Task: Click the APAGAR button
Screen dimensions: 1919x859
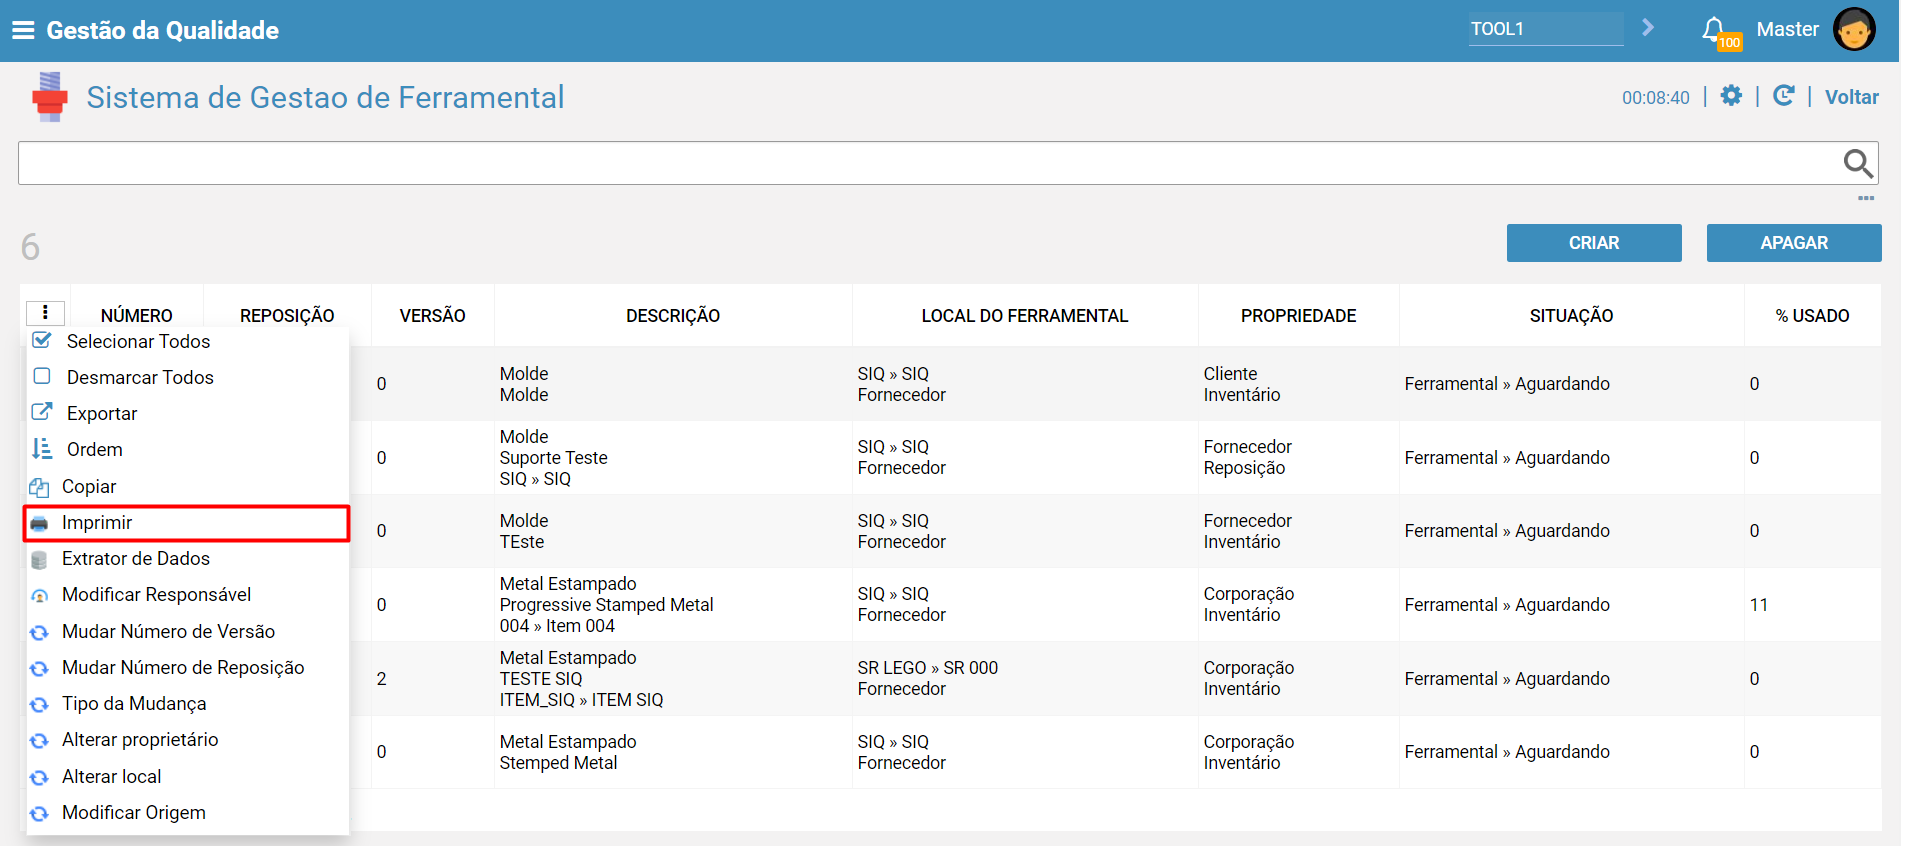Action: (x=1794, y=243)
